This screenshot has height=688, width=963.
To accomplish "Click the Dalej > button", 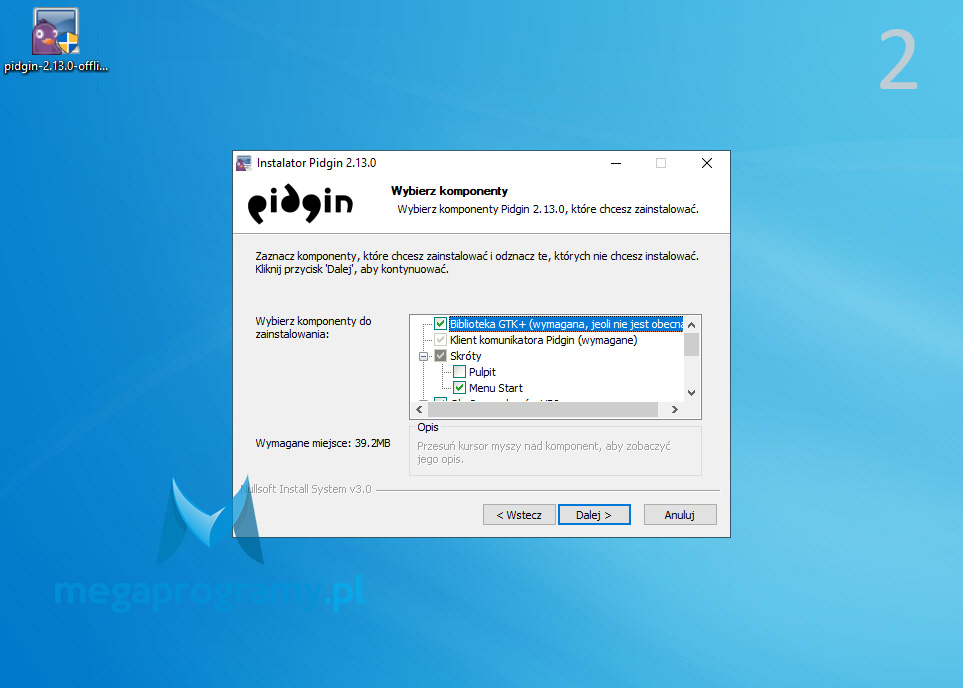I will click(x=594, y=515).
